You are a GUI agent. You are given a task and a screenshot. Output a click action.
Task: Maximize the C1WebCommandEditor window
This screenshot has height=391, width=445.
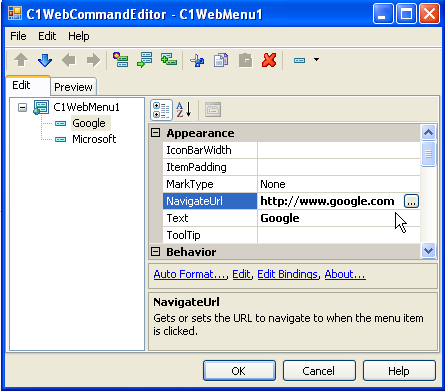(406, 14)
